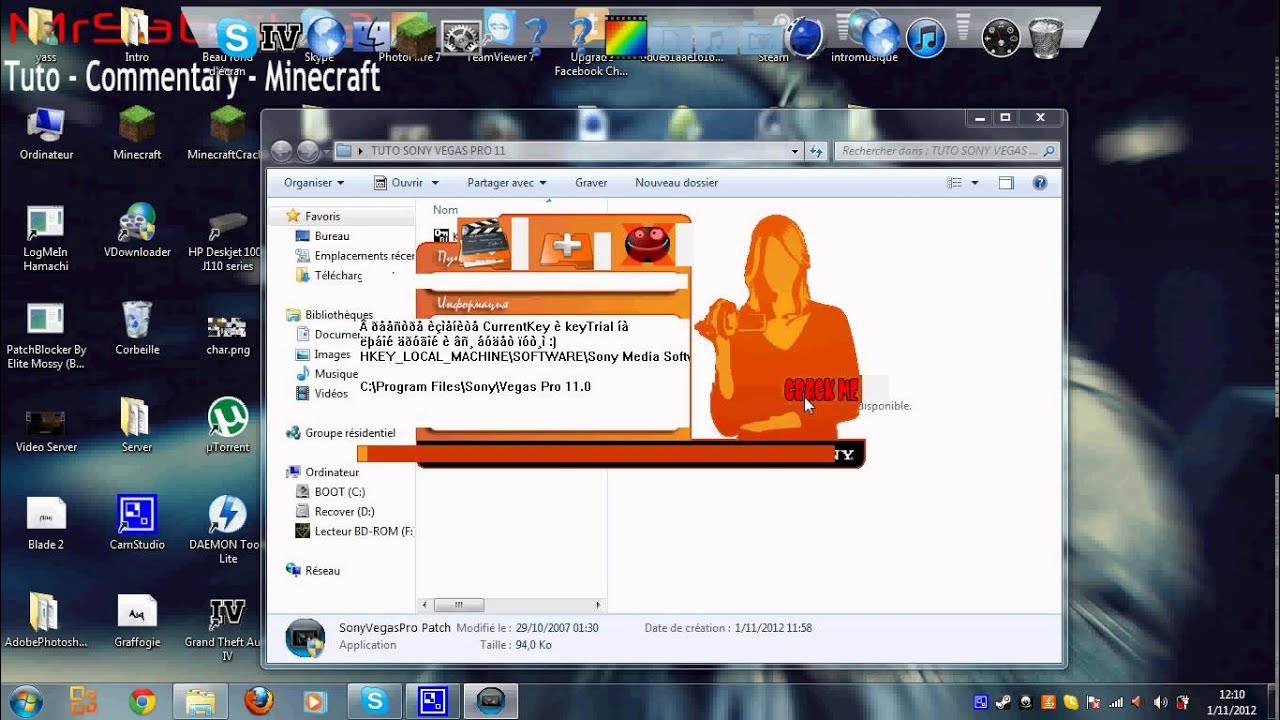Select Bibliothèques in navigation pane
Viewport: 1280px width, 720px height.
338,314
